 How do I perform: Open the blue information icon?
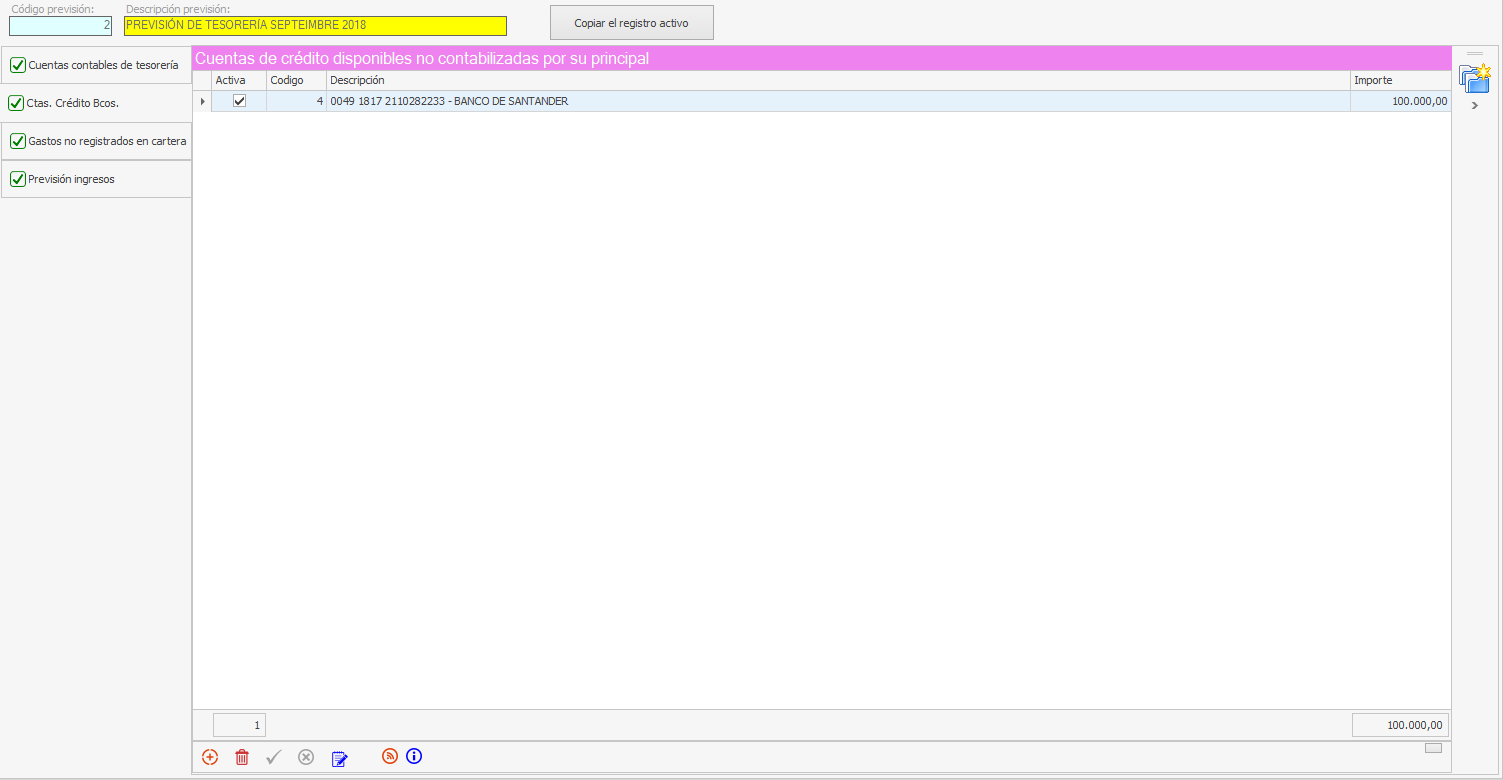pos(414,757)
